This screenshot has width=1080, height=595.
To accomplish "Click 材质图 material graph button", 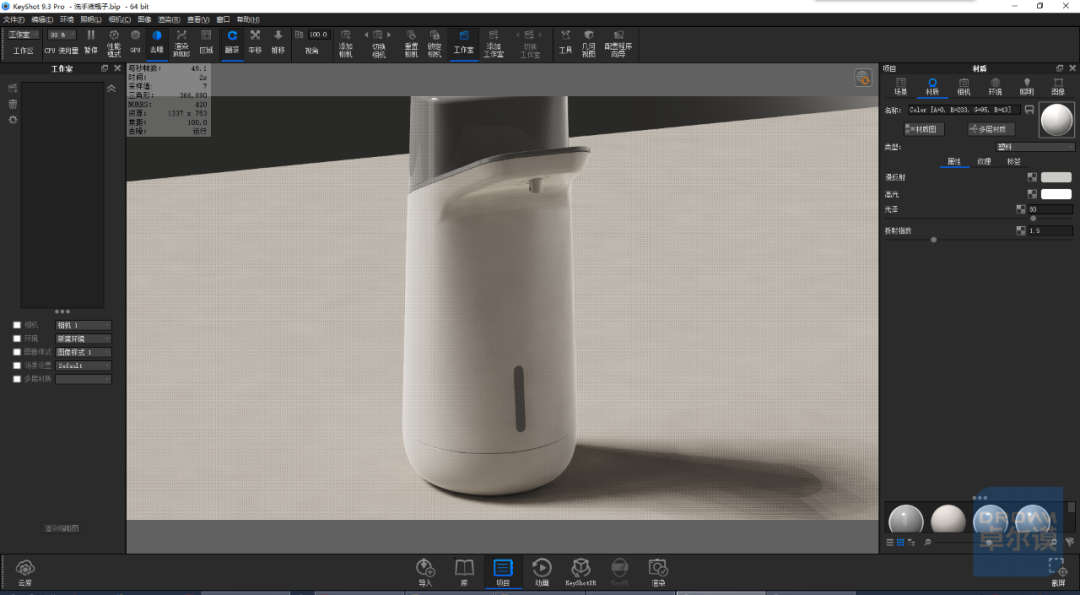I will coord(924,129).
